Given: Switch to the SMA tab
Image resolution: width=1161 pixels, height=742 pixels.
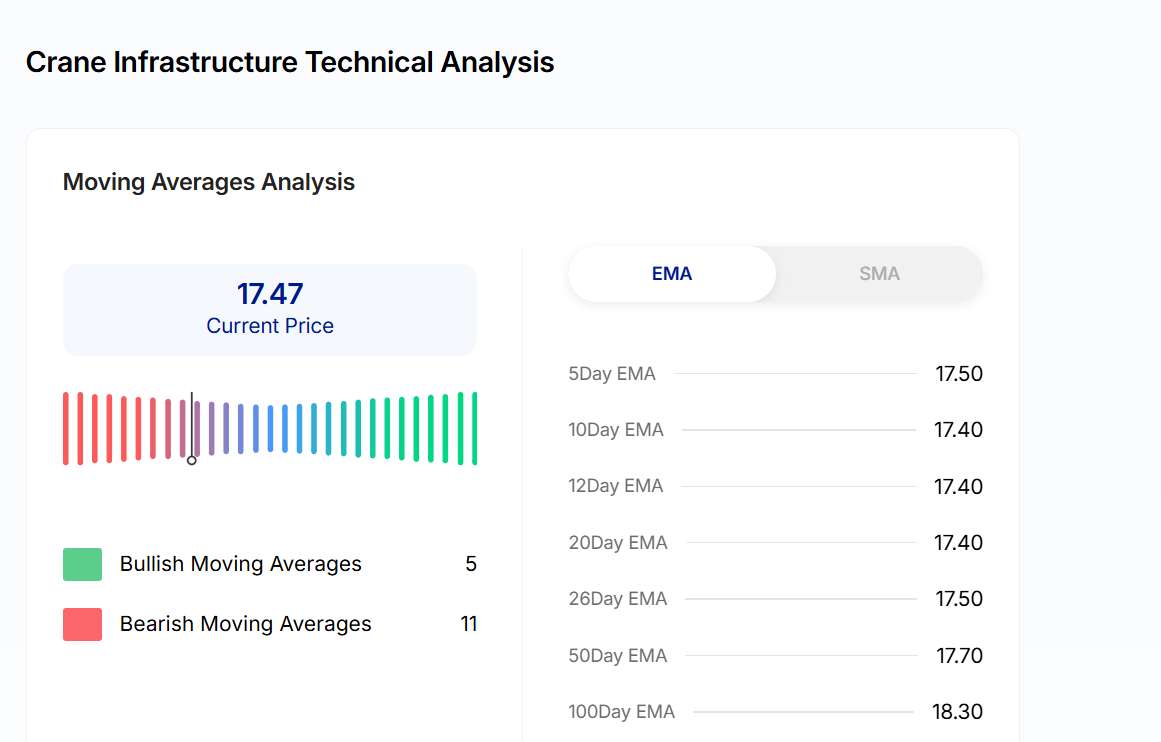Looking at the screenshot, I should click(879, 274).
